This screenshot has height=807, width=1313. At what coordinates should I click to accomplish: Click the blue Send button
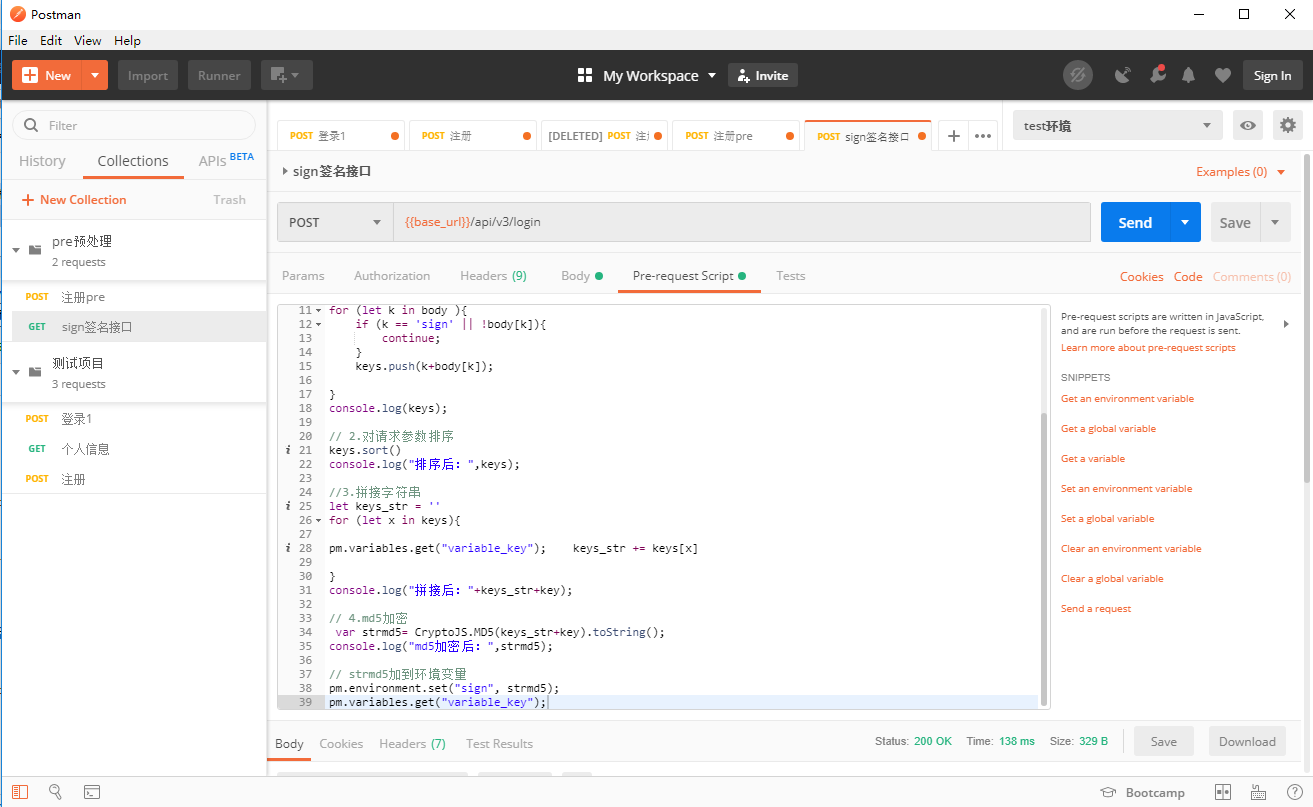(1135, 222)
